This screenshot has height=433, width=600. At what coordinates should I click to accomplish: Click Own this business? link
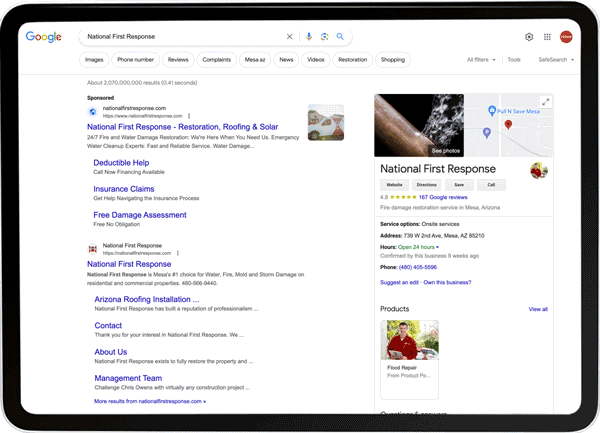coord(447,282)
